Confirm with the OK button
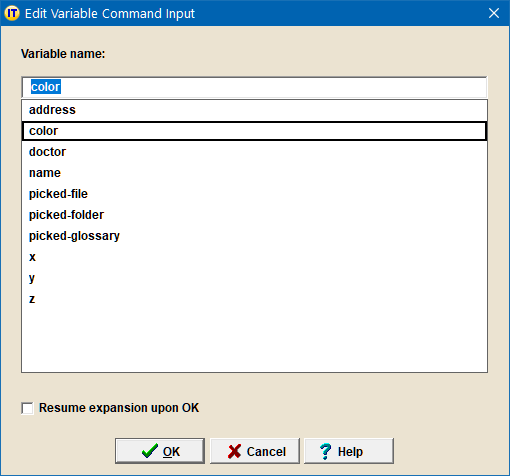Screen dimensions: 510x476 click(x=160, y=451)
